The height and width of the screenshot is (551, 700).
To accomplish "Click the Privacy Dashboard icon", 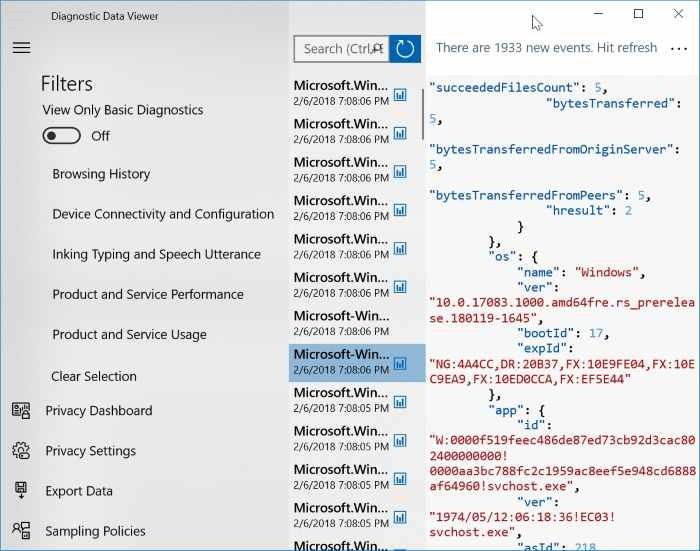I will 21,411.
